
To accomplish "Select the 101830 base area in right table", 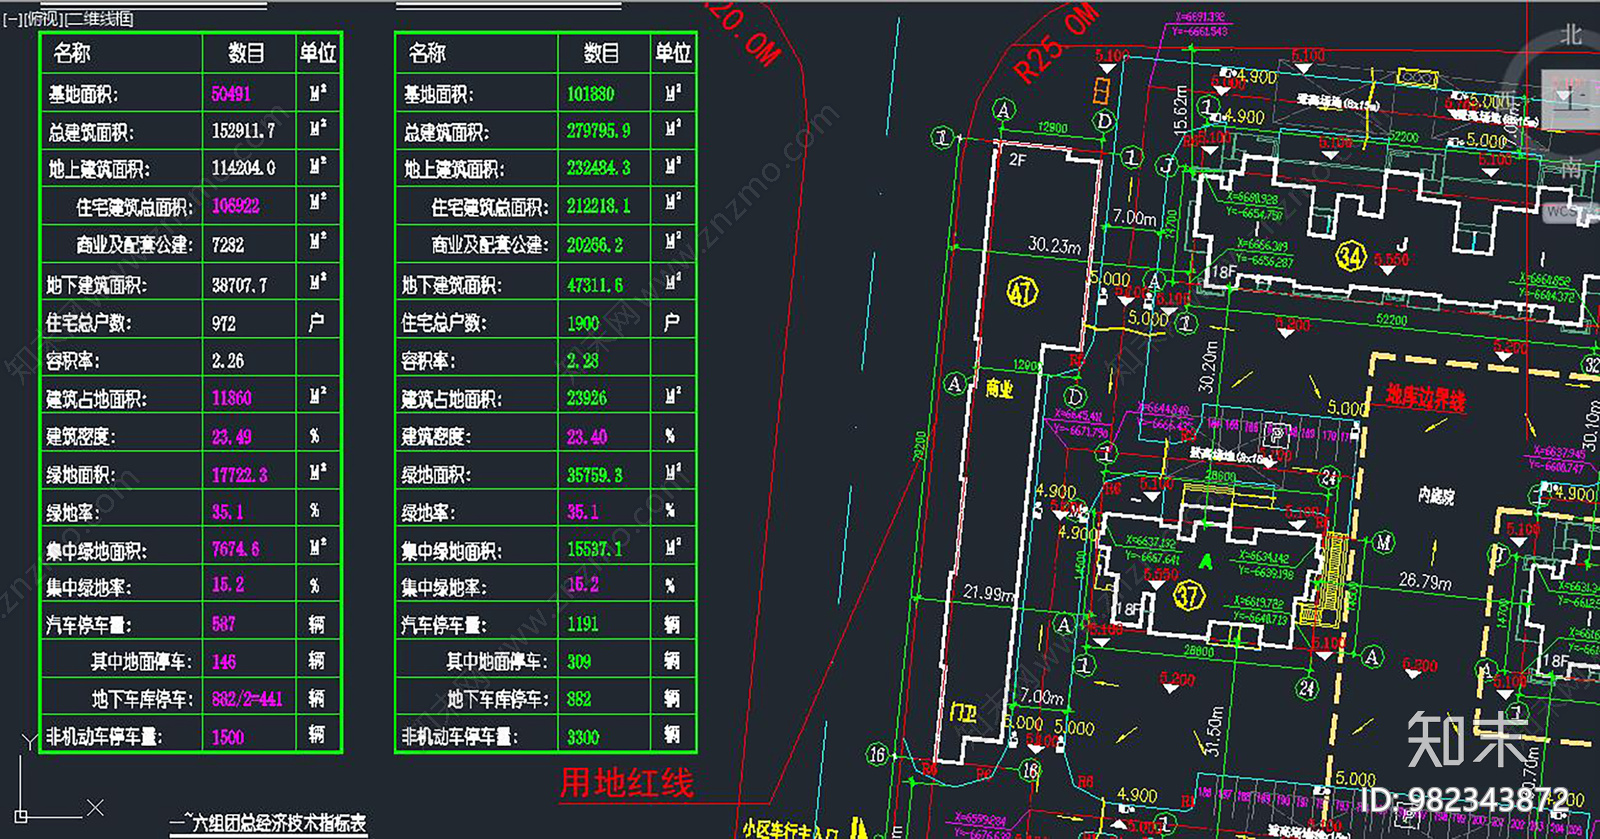I will pos(590,94).
